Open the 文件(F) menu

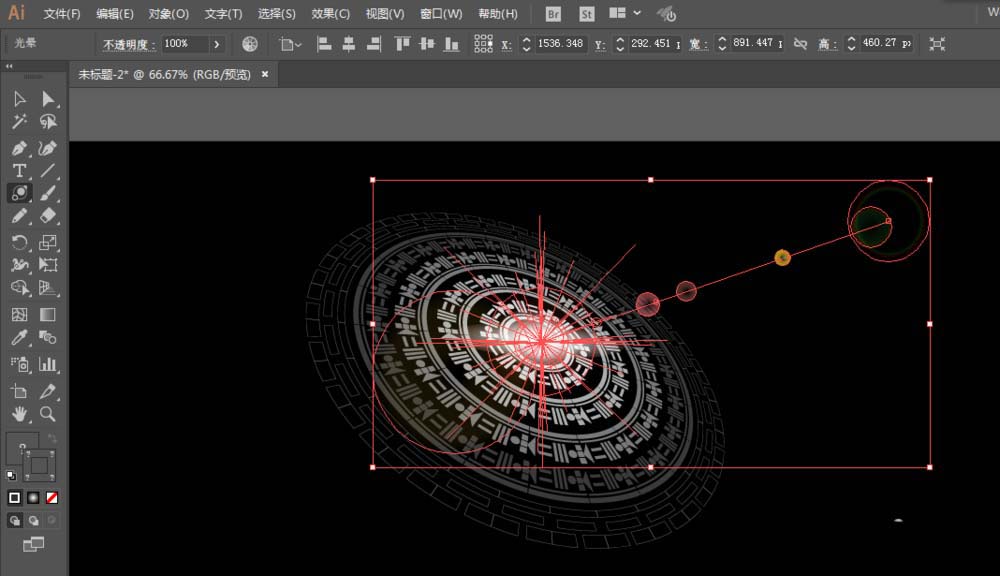[x=62, y=14]
